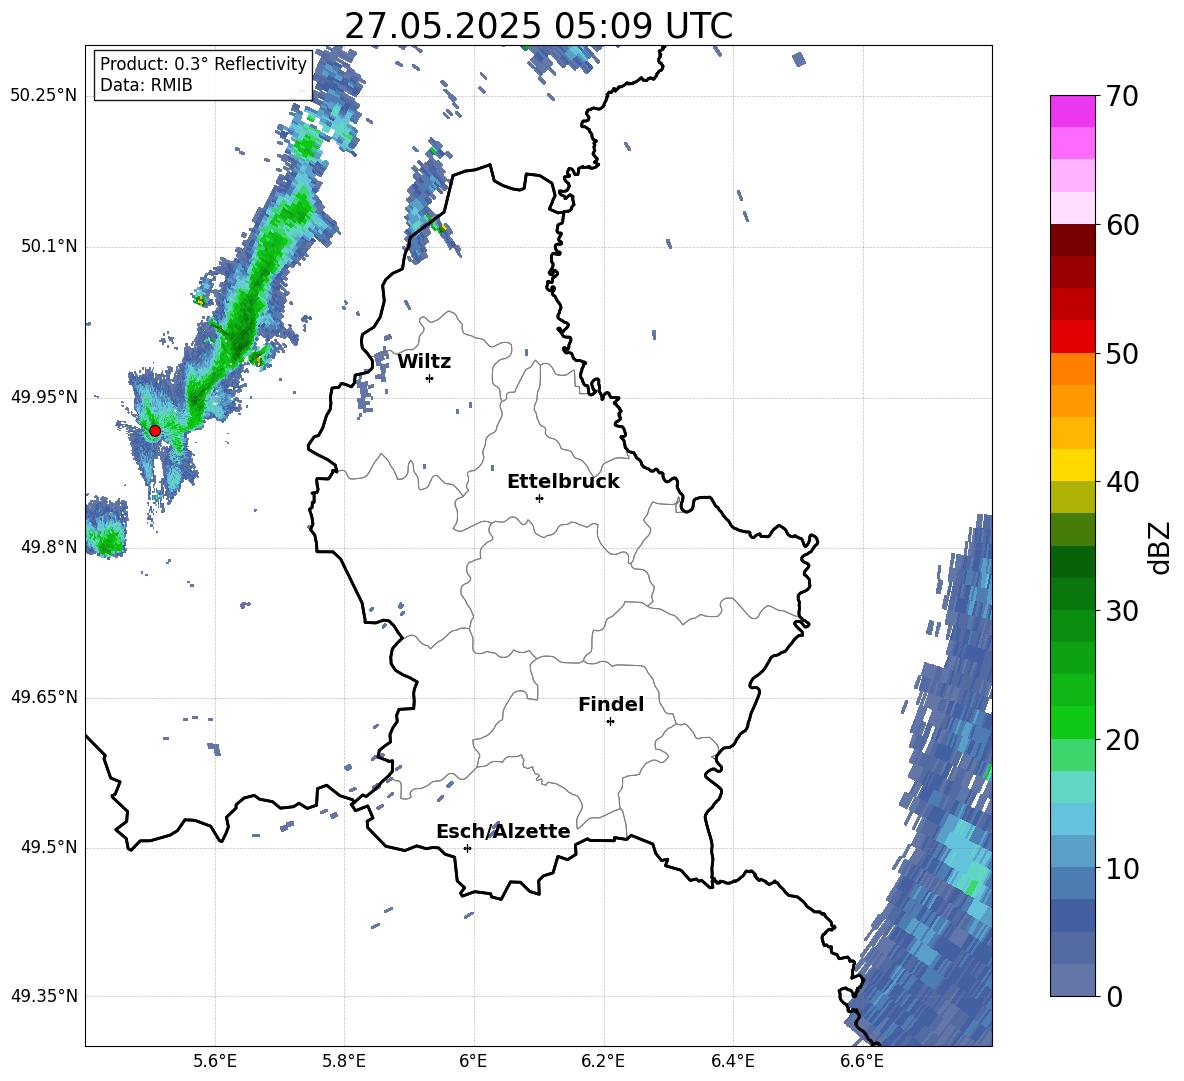The width and height of the screenshot is (1184, 1081).
Task: Click the dark green colorbar segment above 30
Action: click(1072, 594)
